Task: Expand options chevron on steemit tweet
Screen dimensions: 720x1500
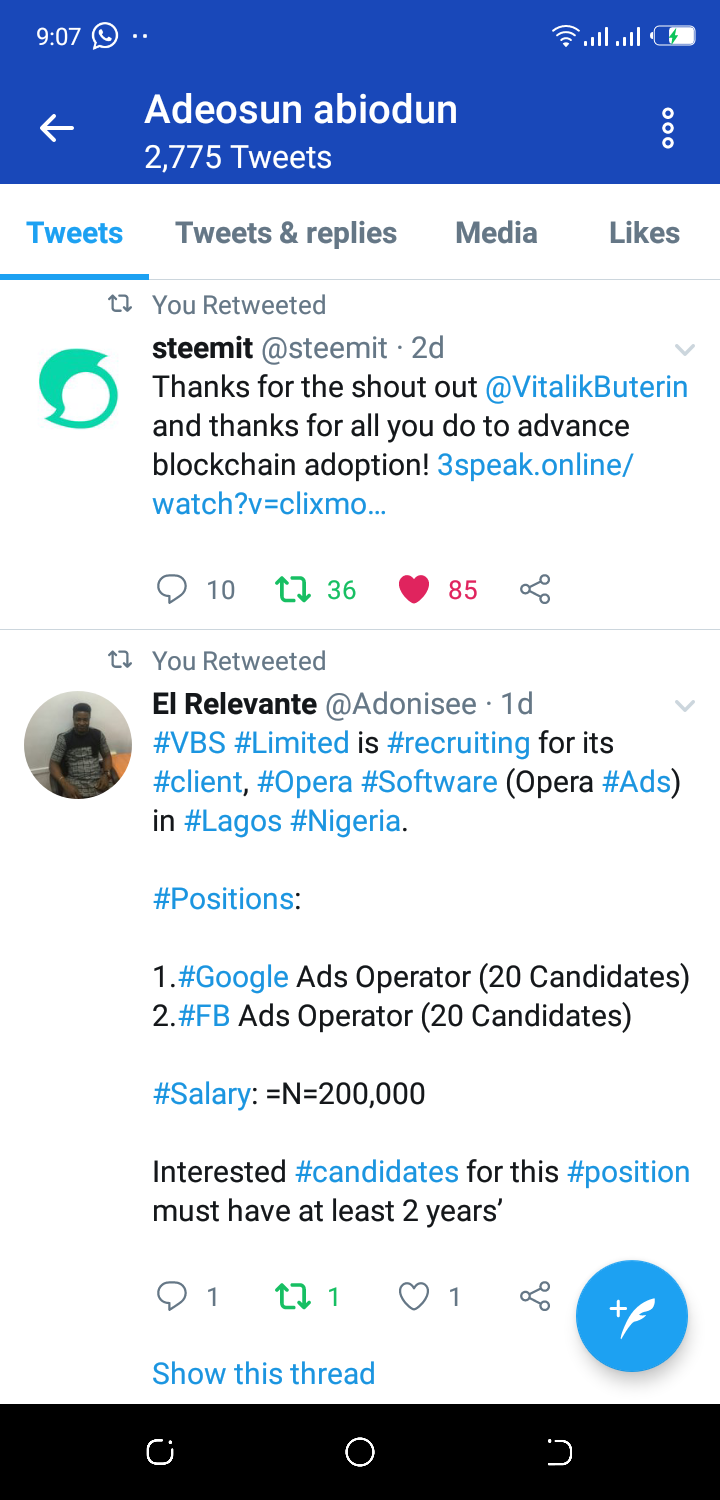Action: [685, 349]
